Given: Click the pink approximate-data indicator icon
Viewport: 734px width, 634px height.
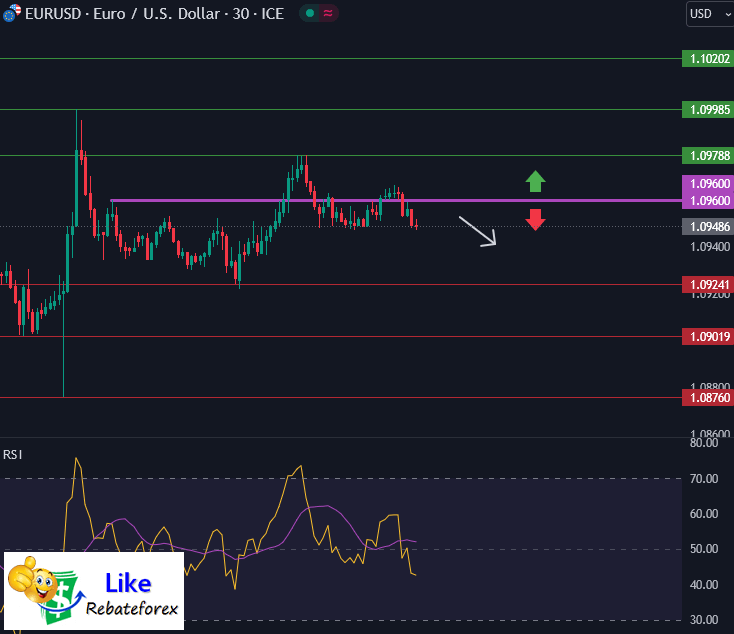Looking at the screenshot, I should tap(328, 14).
